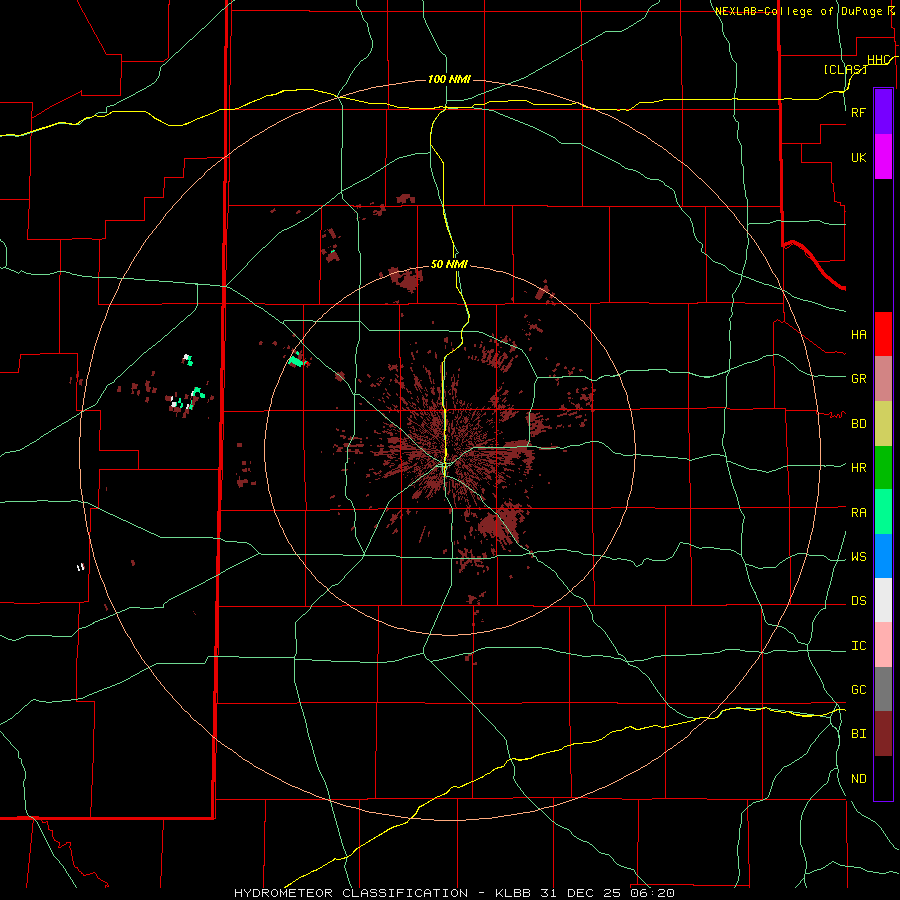Screen dimensions: 900x900
Task: Click the HR legend label
Action: (x=858, y=468)
